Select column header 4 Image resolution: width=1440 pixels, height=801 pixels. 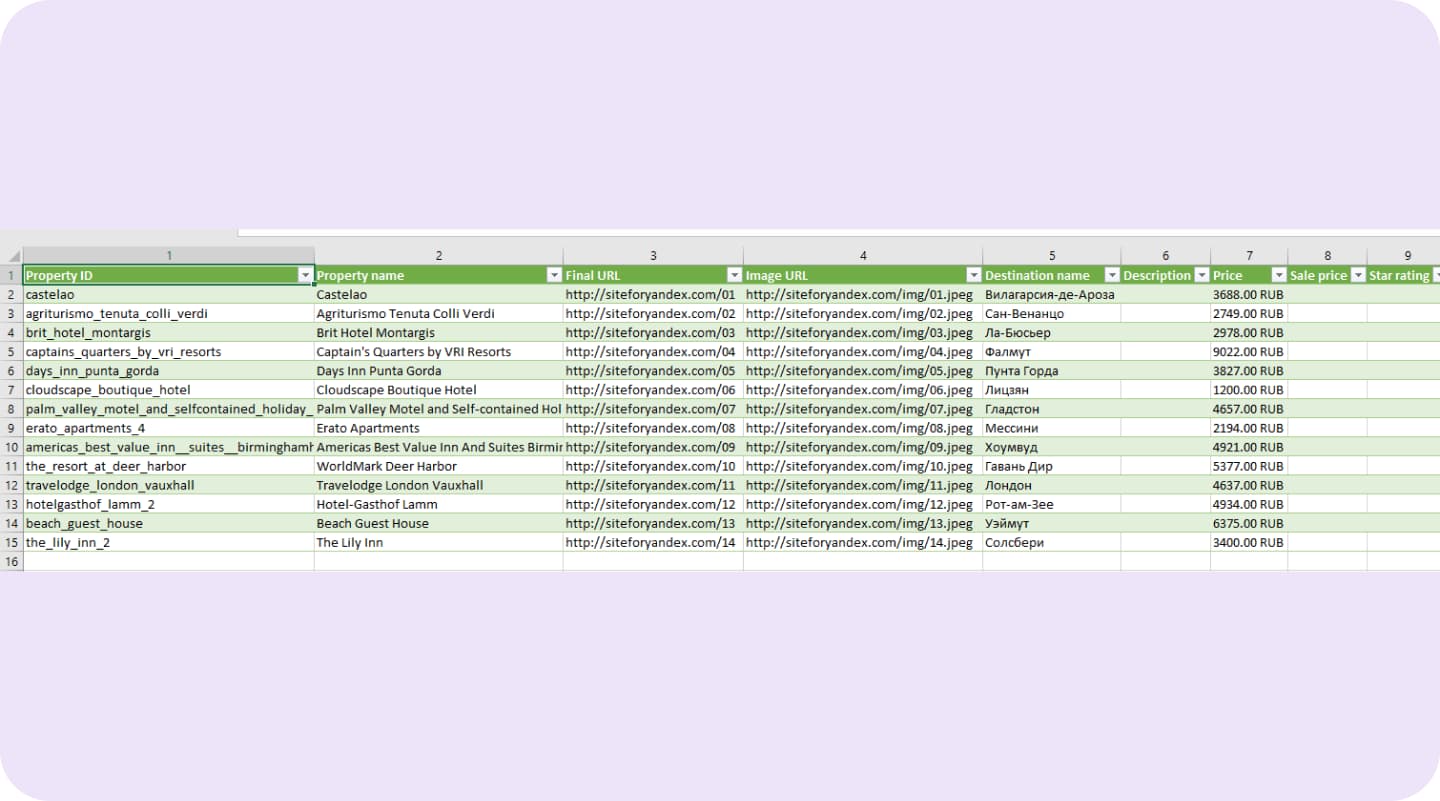pos(863,256)
